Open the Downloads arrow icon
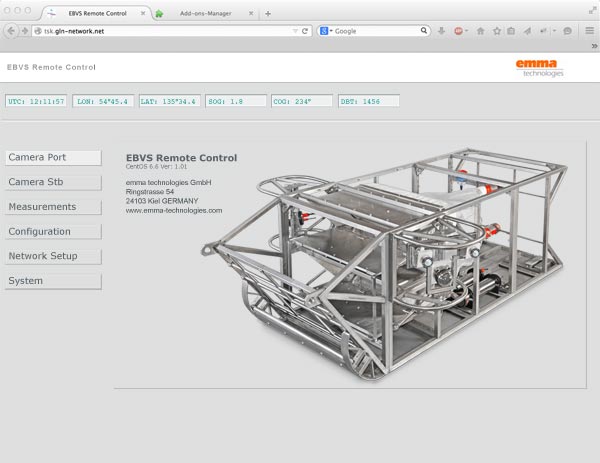The width and height of the screenshot is (600, 463). [x=441, y=31]
